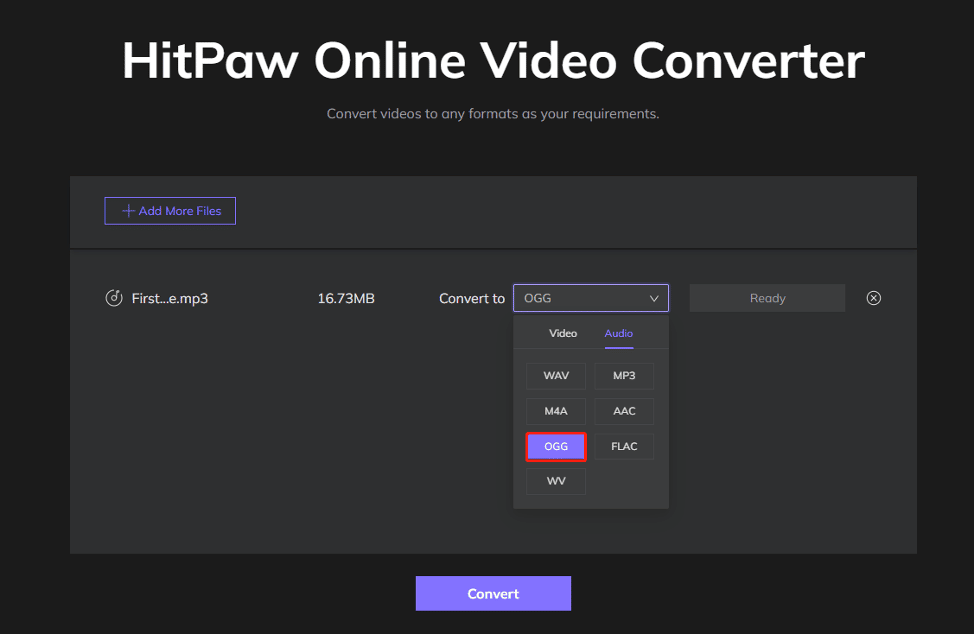Pick FLAC as the output format
Viewport: 974px width, 635px height.
click(624, 446)
